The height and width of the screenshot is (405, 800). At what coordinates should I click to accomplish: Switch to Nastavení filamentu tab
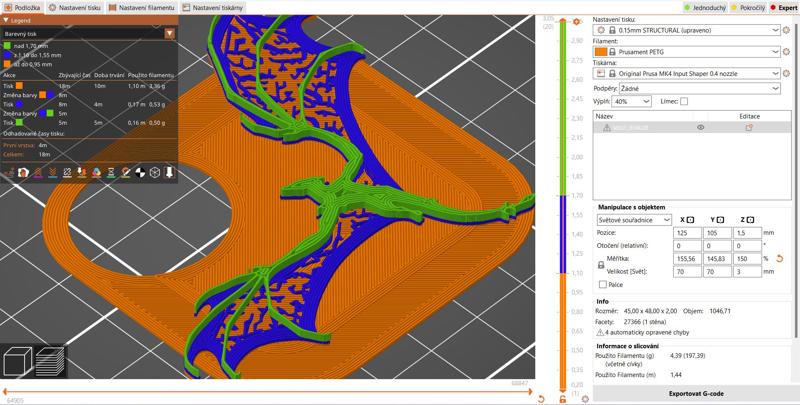pos(141,8)
